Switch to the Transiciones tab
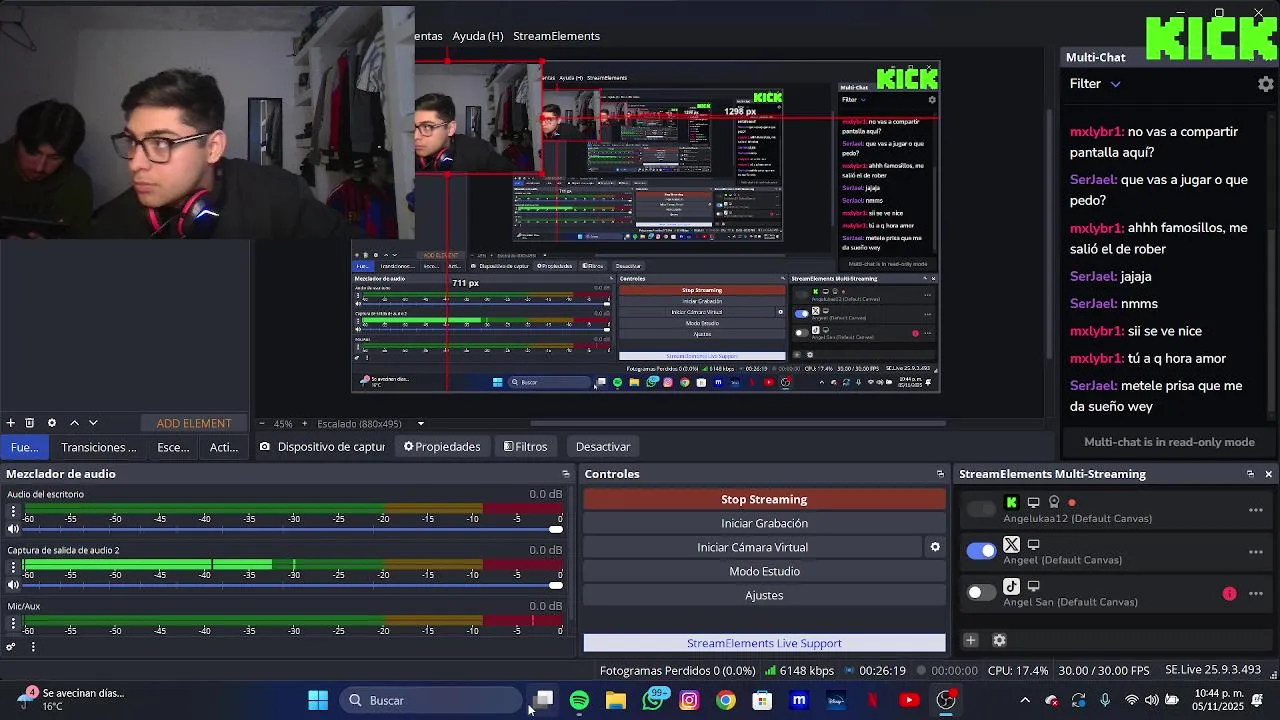Image resolution: width=1280 pixels, height=720 pixels. pos(98,447)
